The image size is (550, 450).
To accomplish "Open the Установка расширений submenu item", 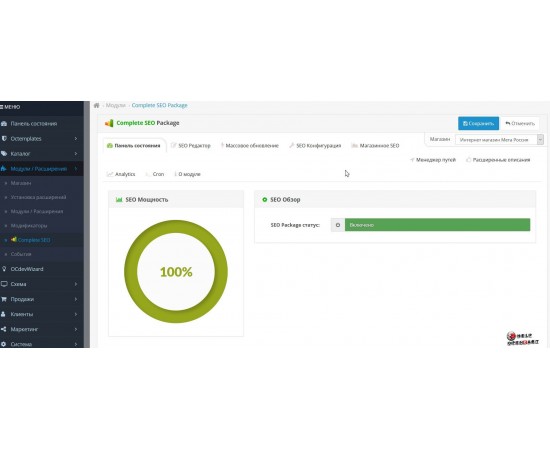I will click(x=38, y=197).
